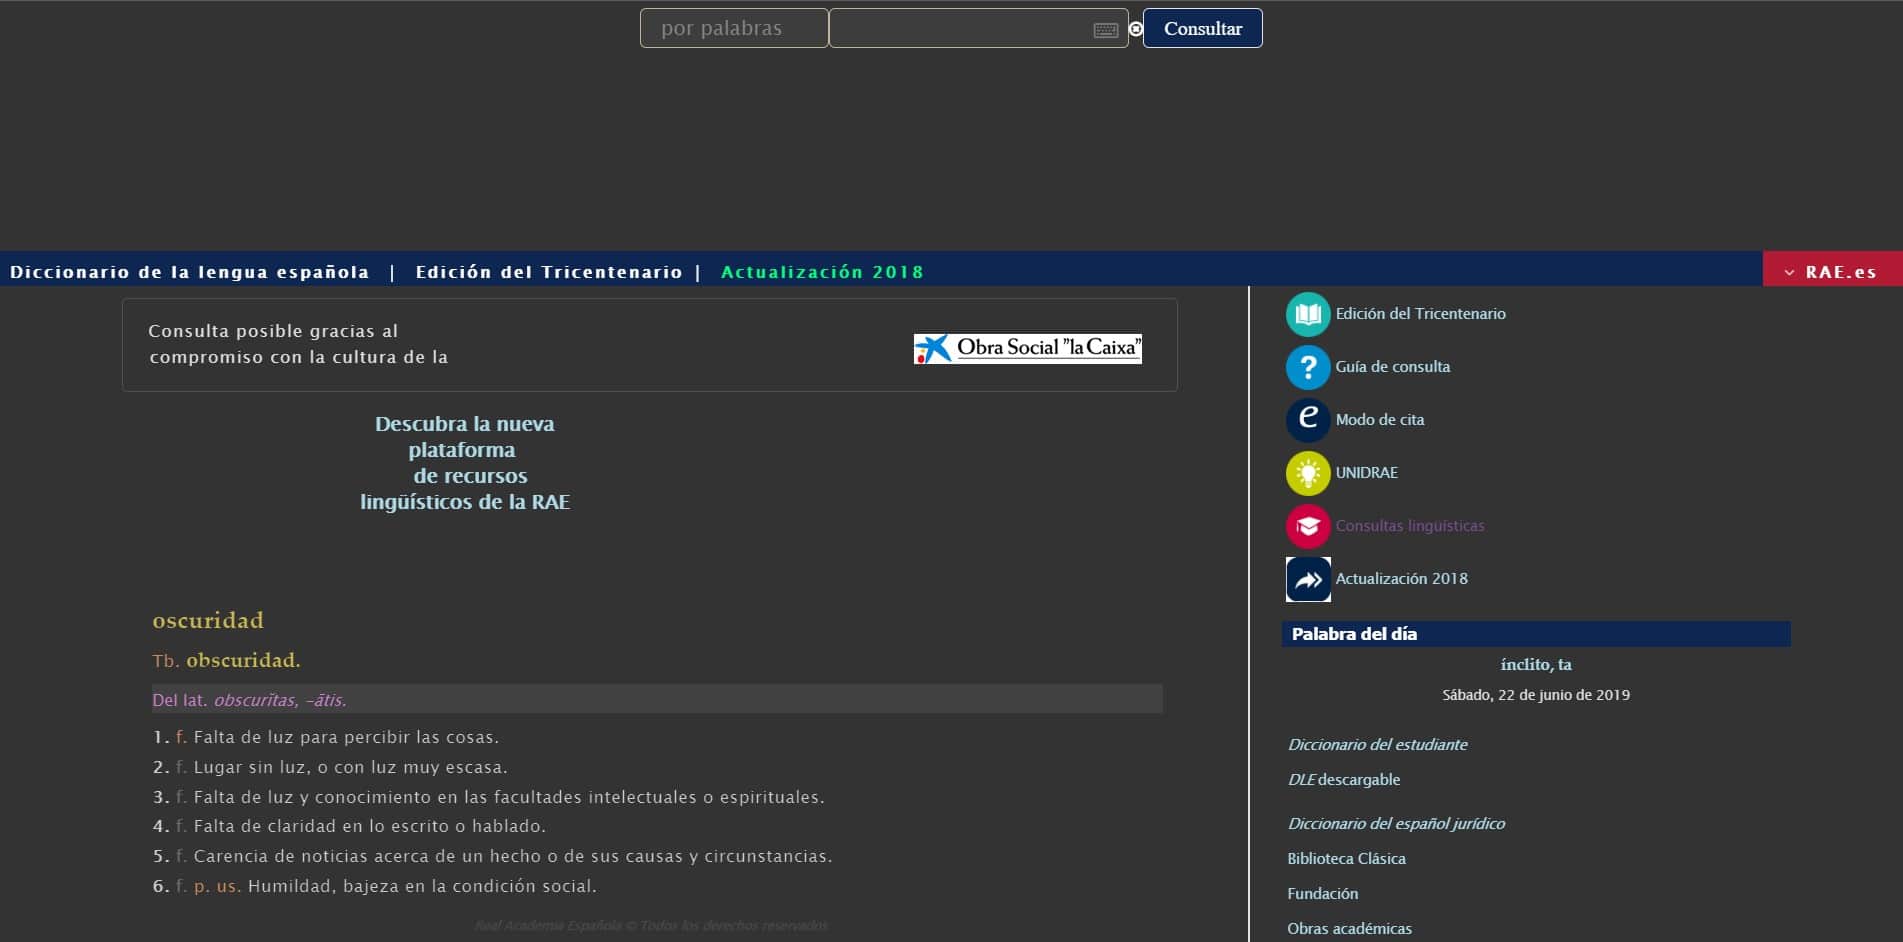Click the small round clear icon before Consultar
The height and width of the screenshot is (942, 1903).
click(x=1136, y=29)
